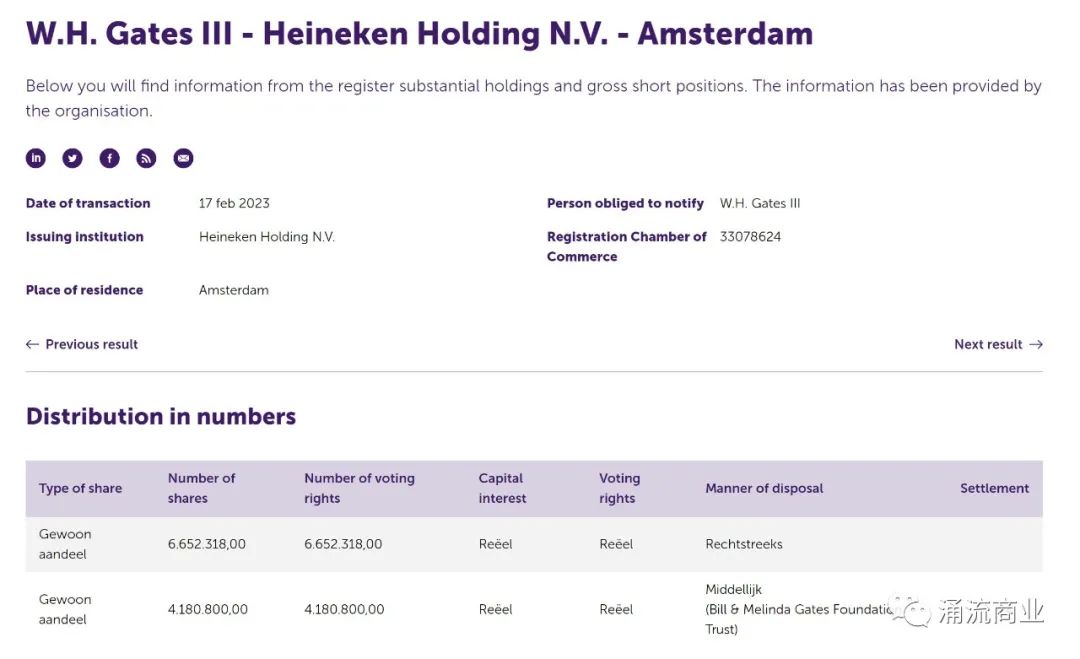Click the Distribution in numbers heading
1080x659 pixels.
click(161, 416)
